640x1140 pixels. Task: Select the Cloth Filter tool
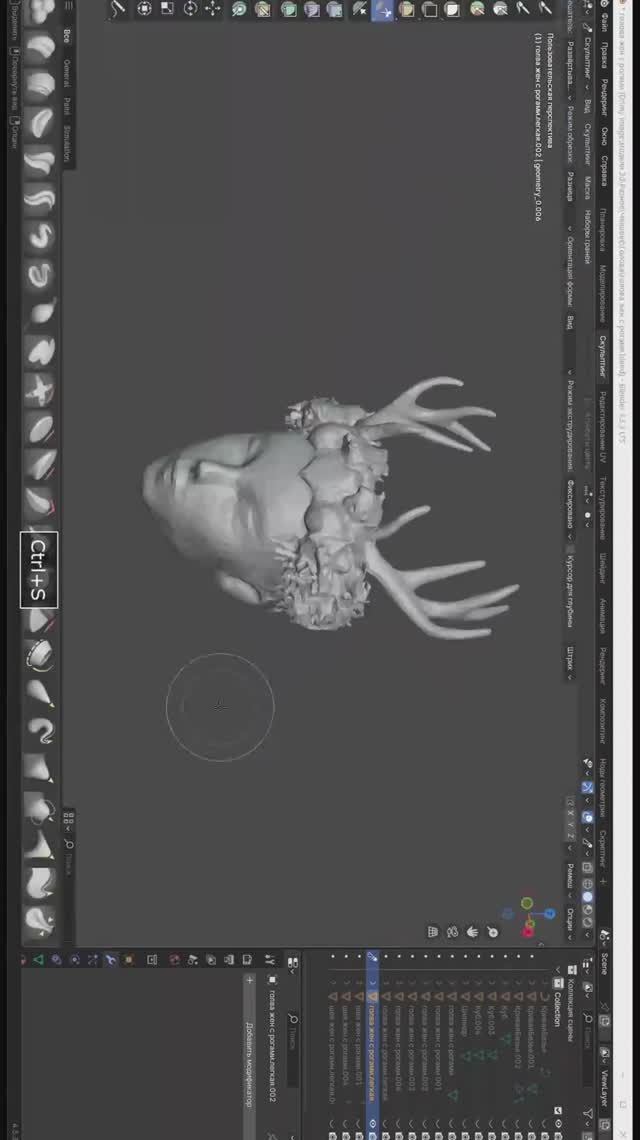click(311, 9)
